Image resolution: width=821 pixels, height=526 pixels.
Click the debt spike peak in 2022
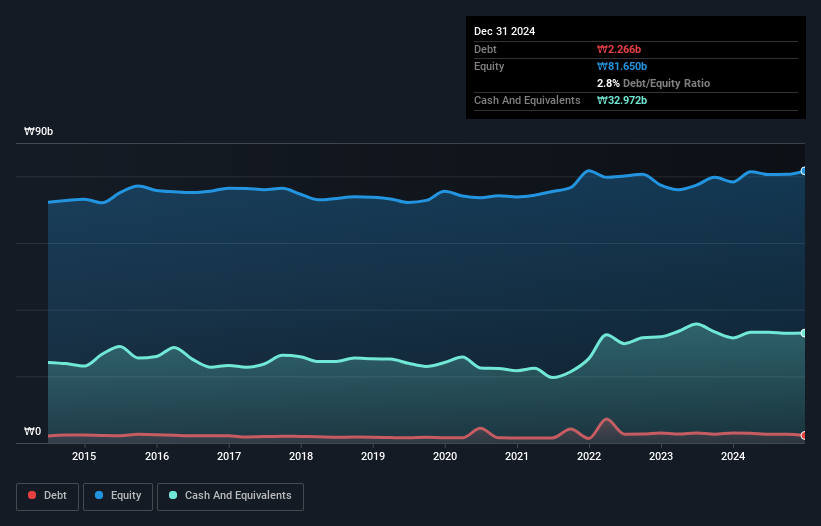606,419
